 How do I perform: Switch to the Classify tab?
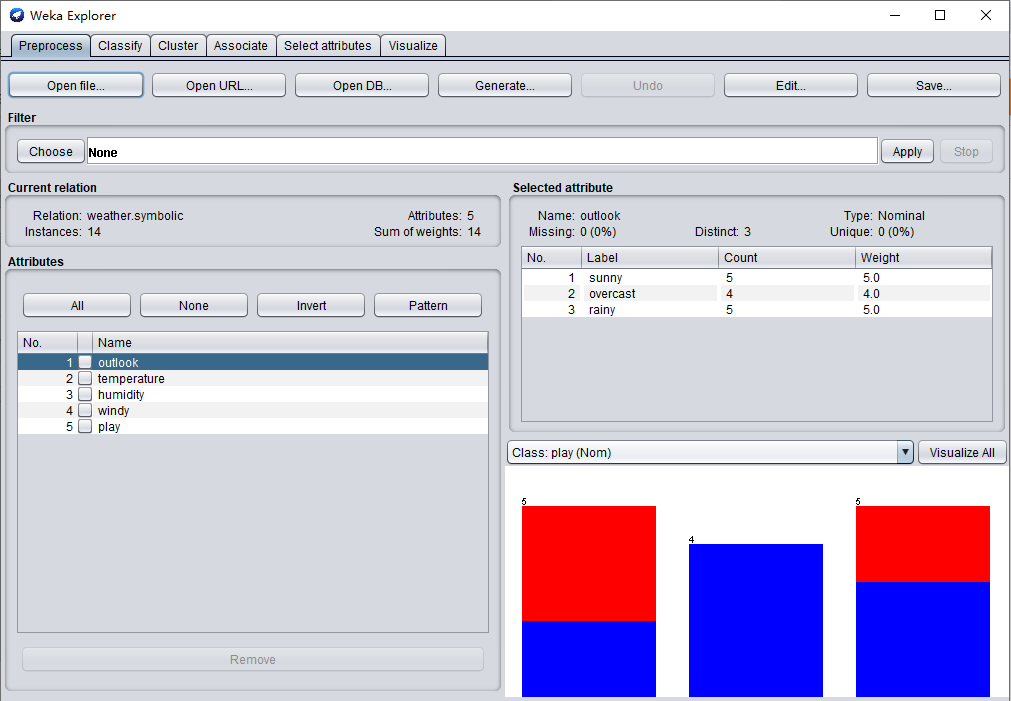(x=120, y=46)
